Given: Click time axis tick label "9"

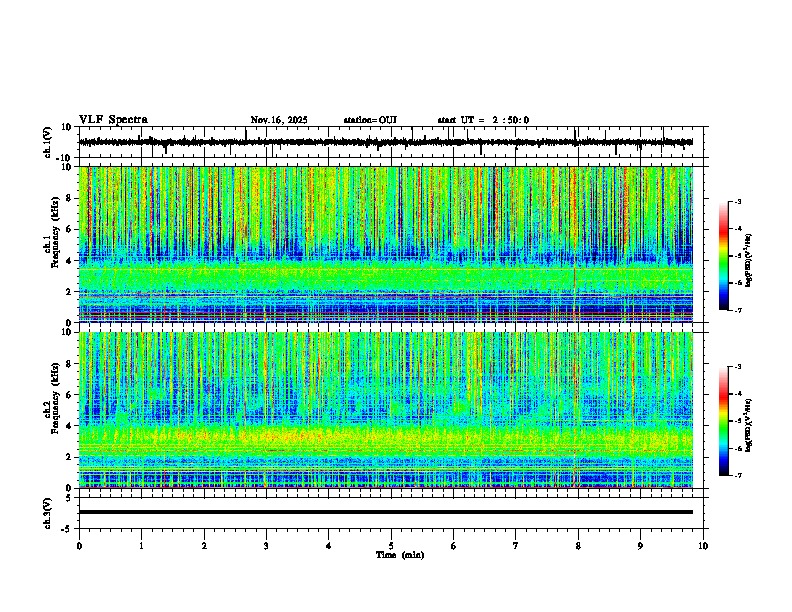Looking at the screenshot, I should point(640,546).
